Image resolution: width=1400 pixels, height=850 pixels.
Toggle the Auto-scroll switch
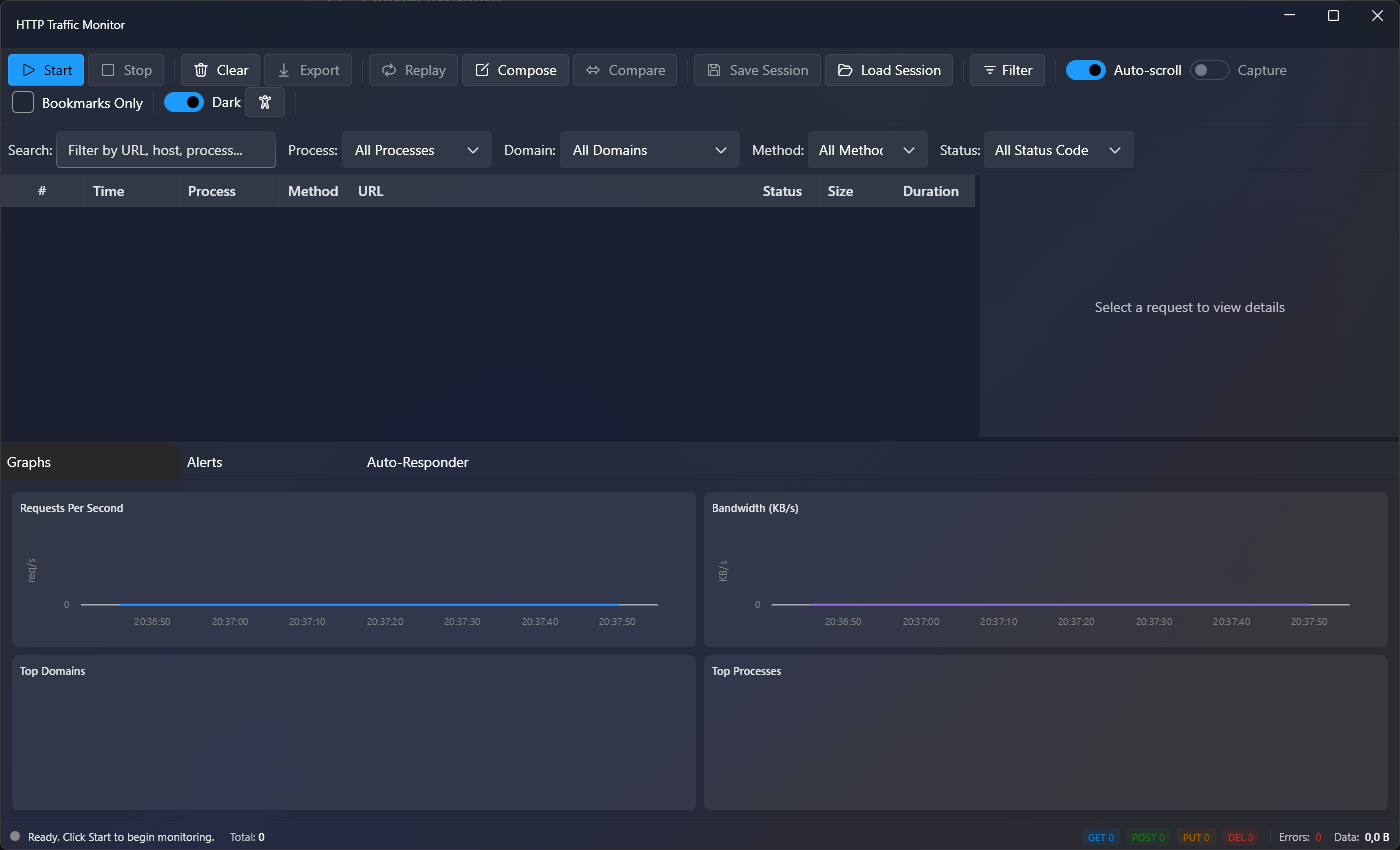pos(1086,70)
